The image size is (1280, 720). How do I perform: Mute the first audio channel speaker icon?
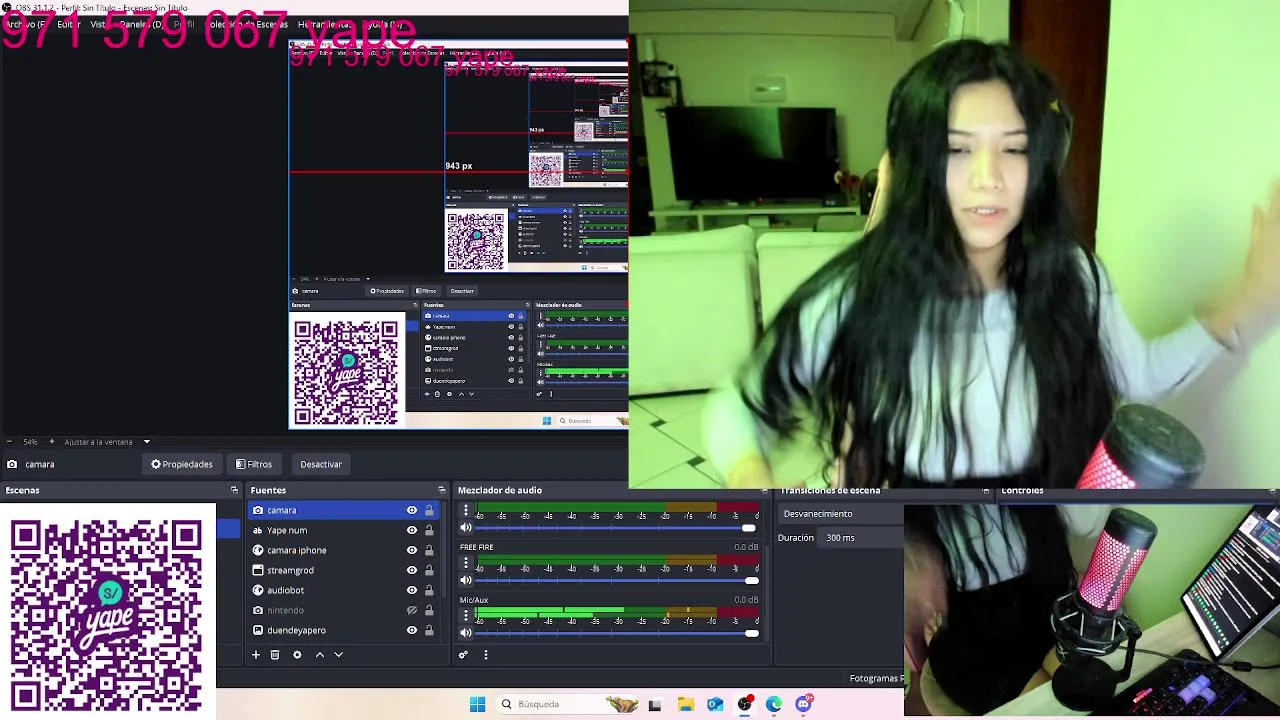click(x=466, y=527)
